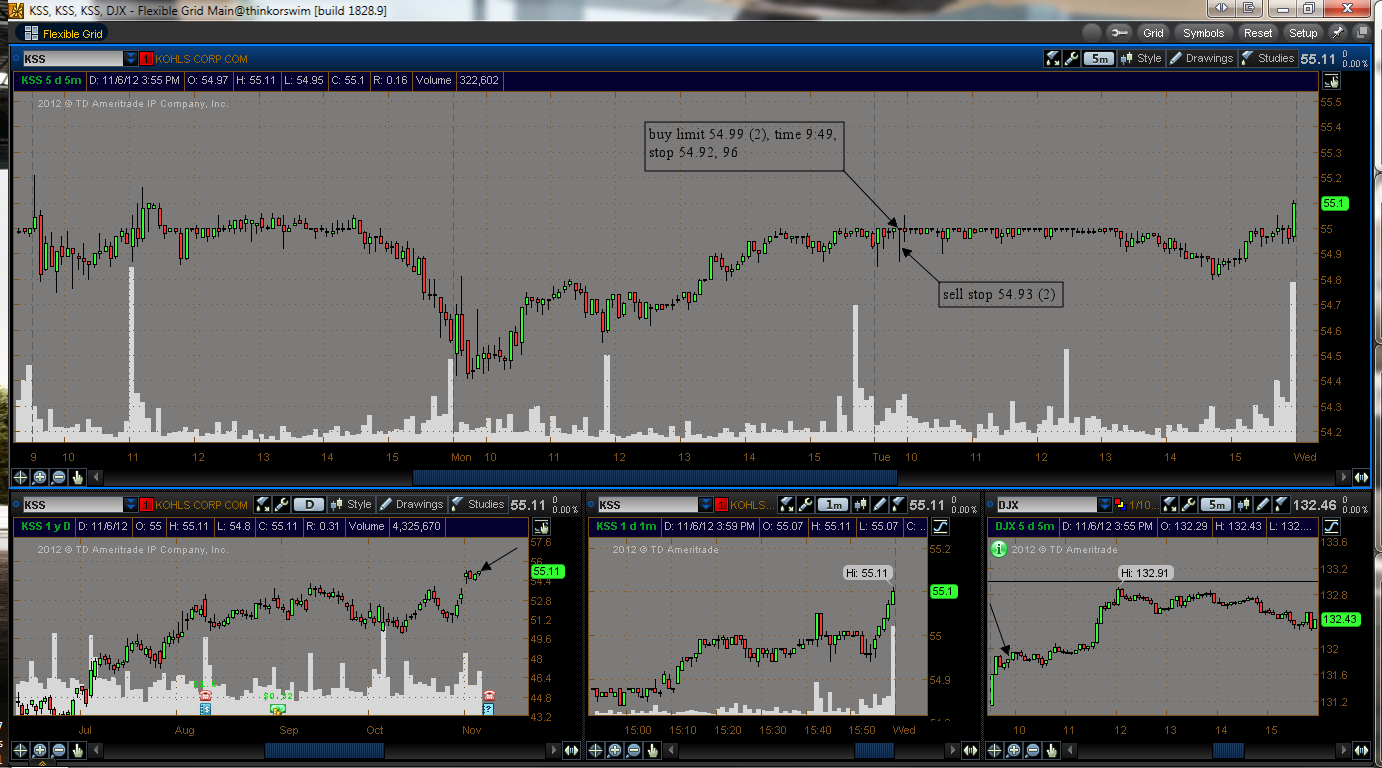
Task: Toggle price axis hand icon in daily chart
Action: [x=541, y=526]
